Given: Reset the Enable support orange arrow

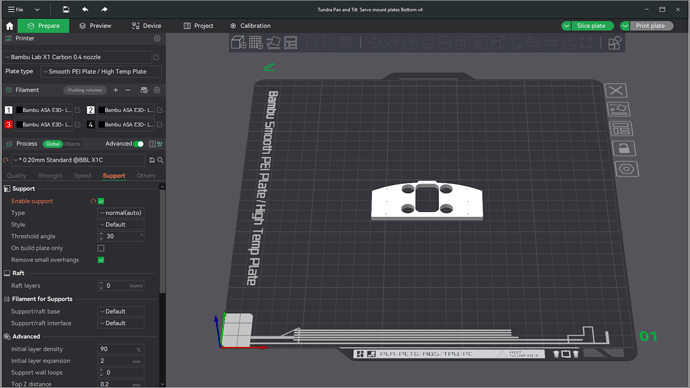Looking at the screenshot, I should (93, 201).
